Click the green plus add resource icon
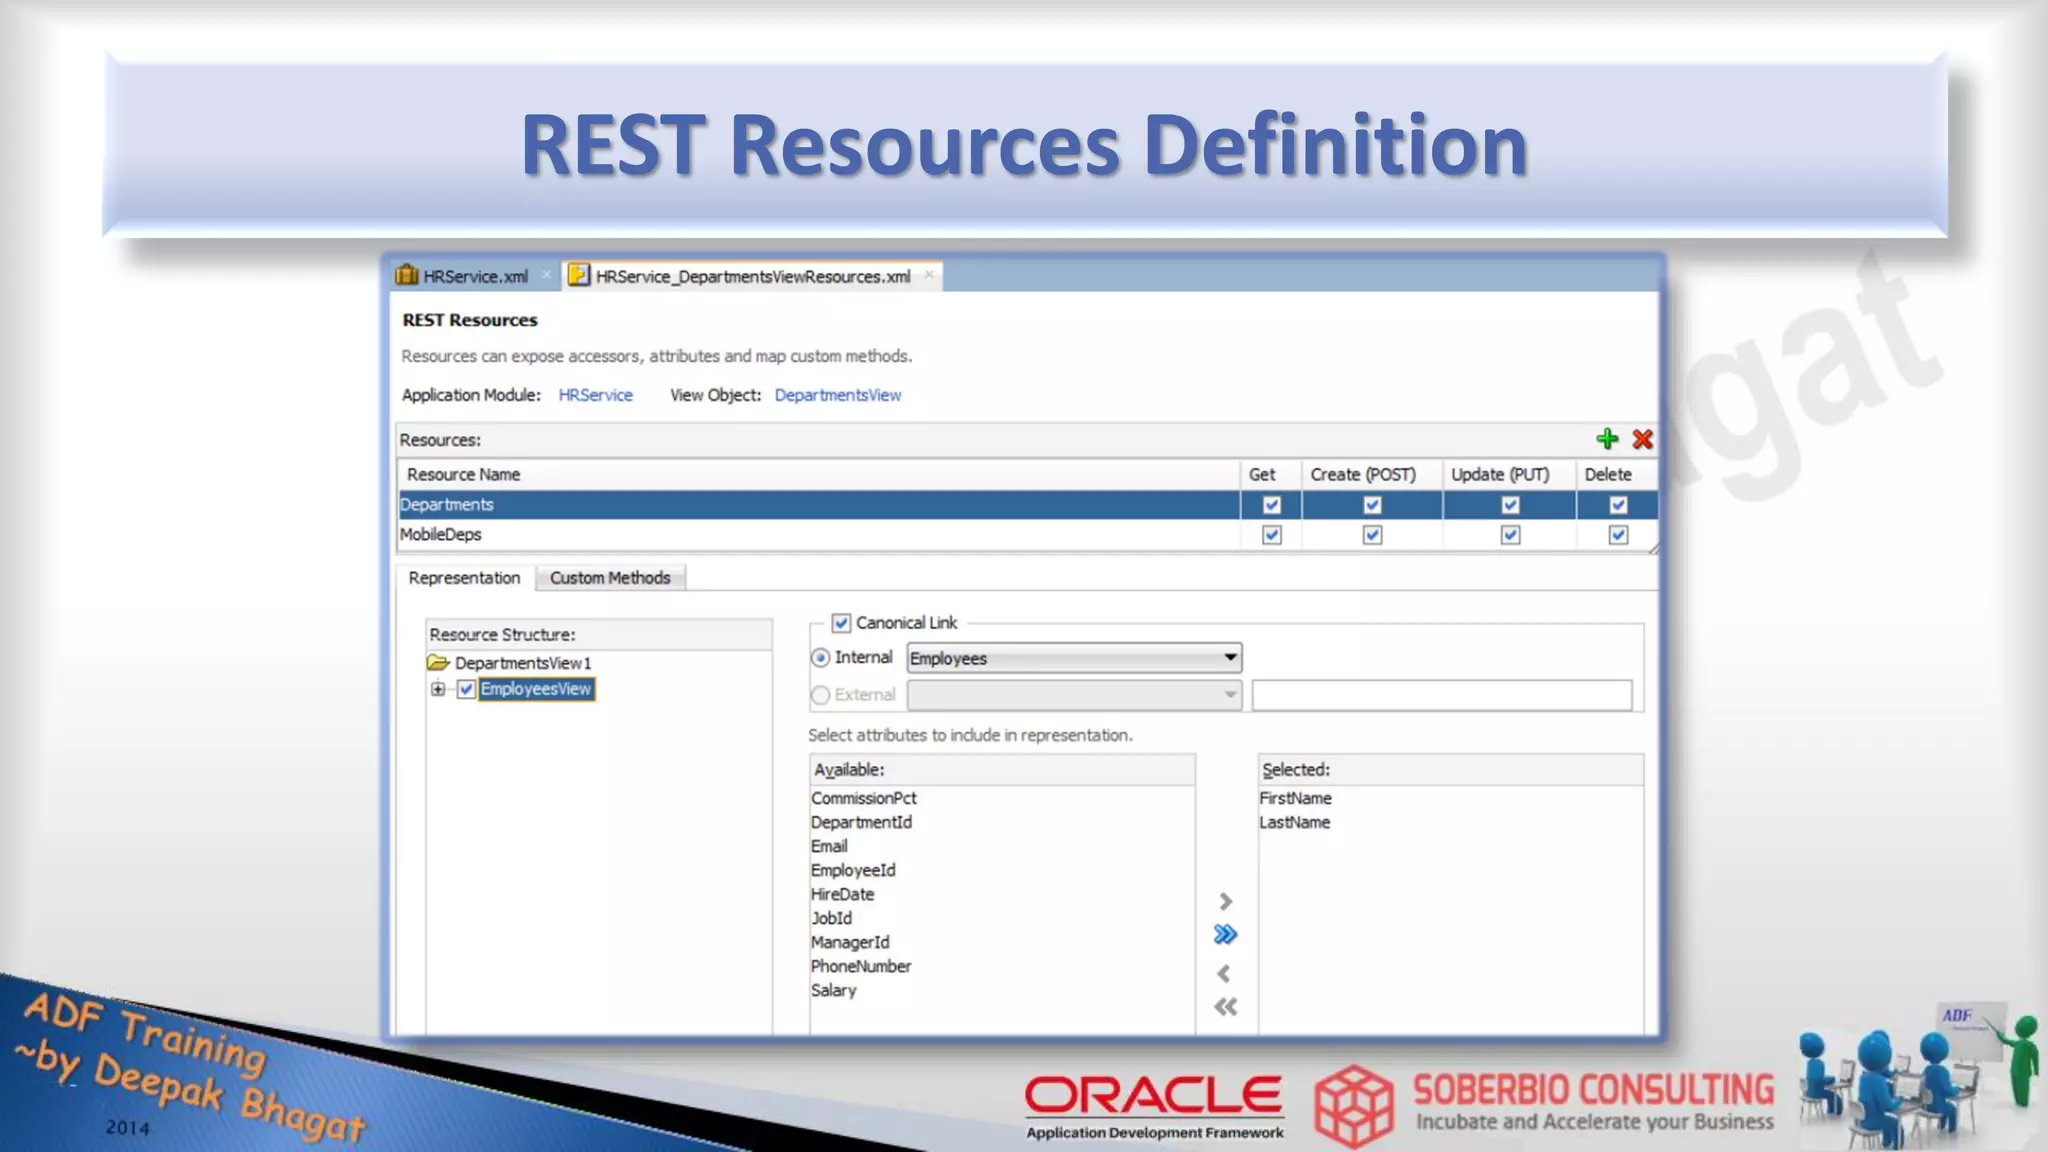The width and height of the screenshot is (2048, 1152). tap(1607, 439)
